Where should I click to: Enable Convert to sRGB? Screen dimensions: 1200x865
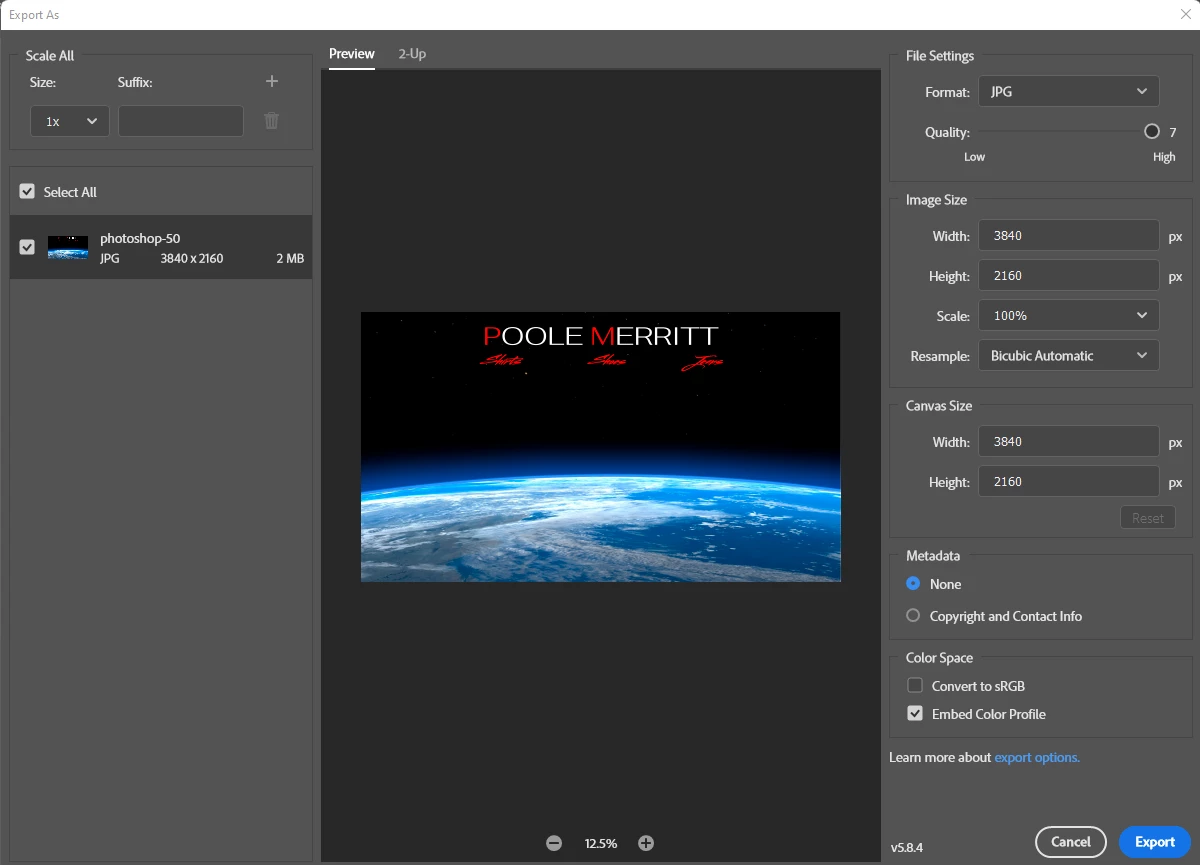click(x=914, y=685)
